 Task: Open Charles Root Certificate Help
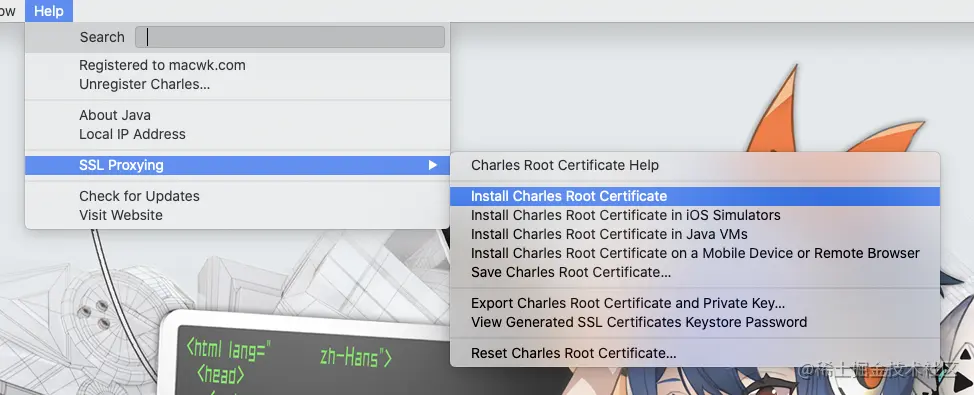[694, 165]
